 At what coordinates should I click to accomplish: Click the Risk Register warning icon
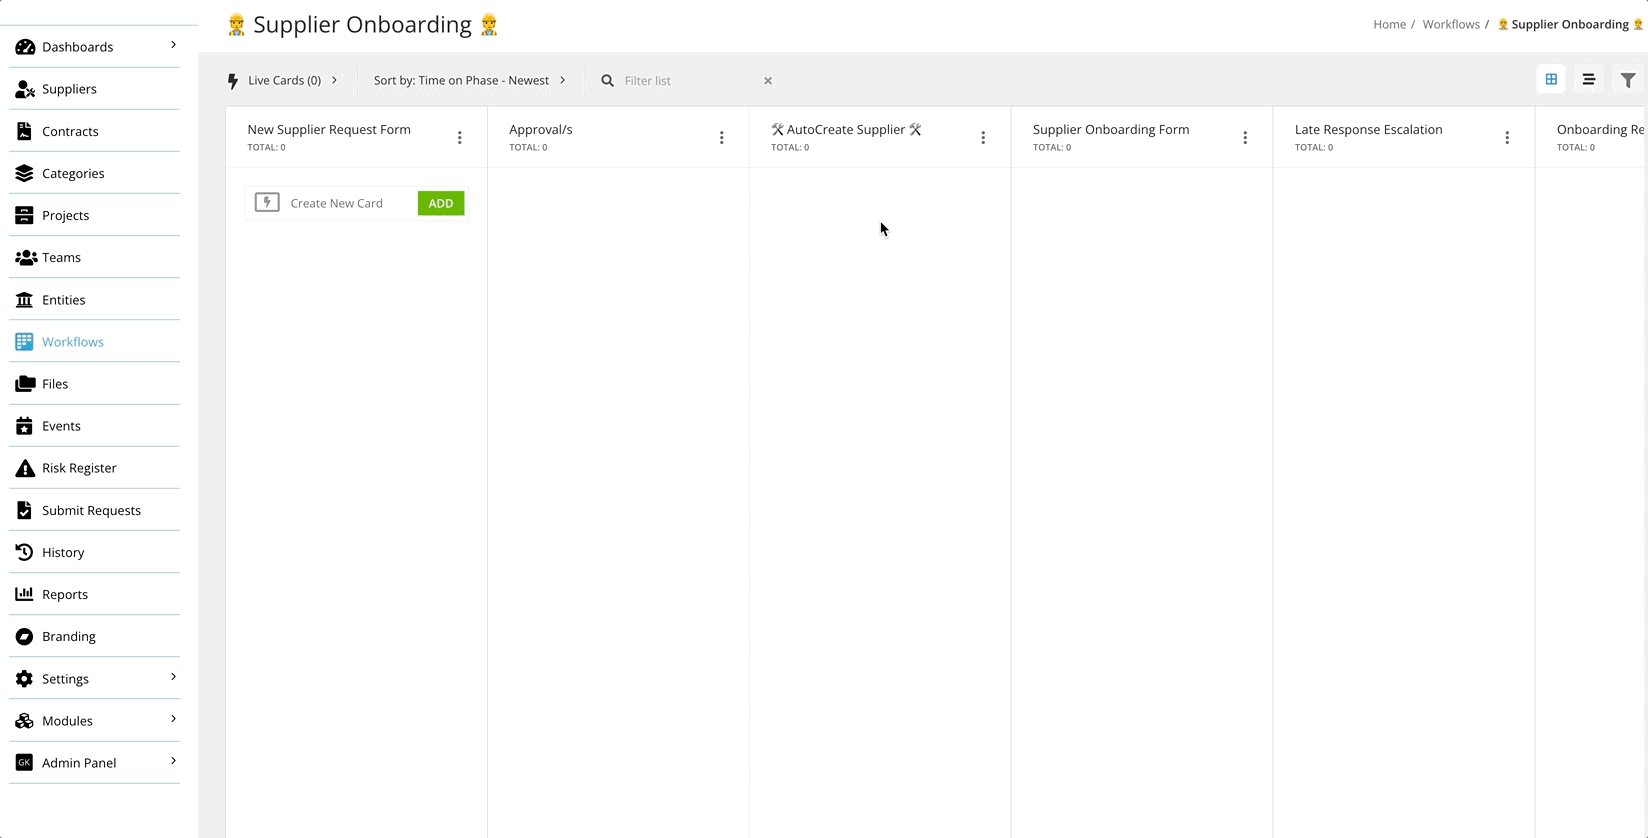(25, 468)
